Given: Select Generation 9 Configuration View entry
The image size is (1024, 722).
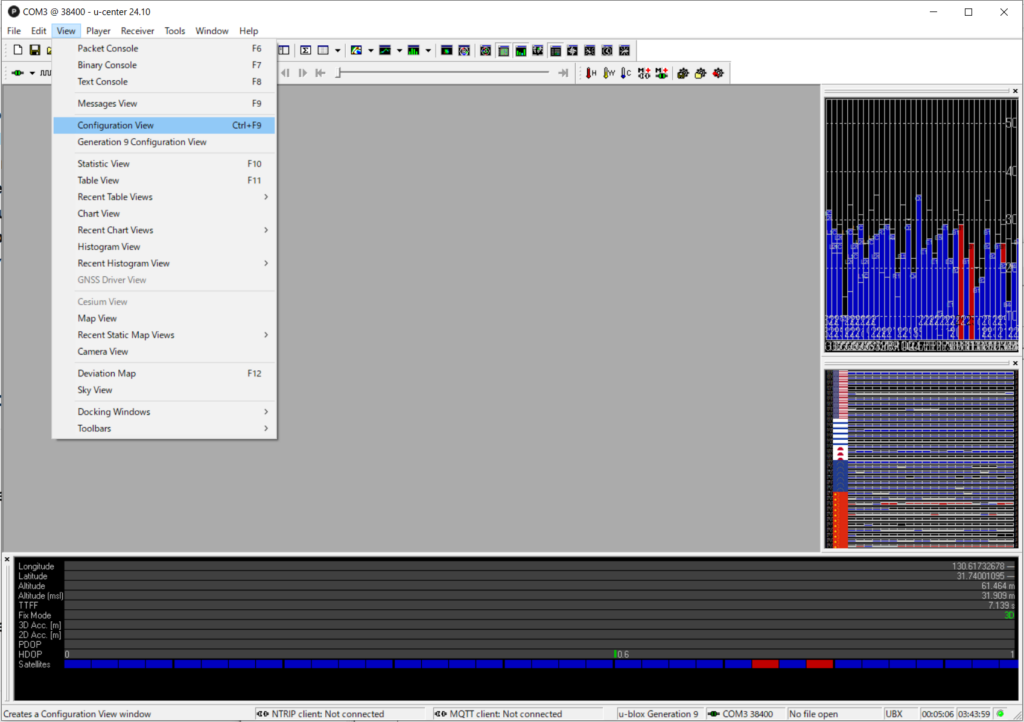Looking at the screenshot, I should [165, 142].
